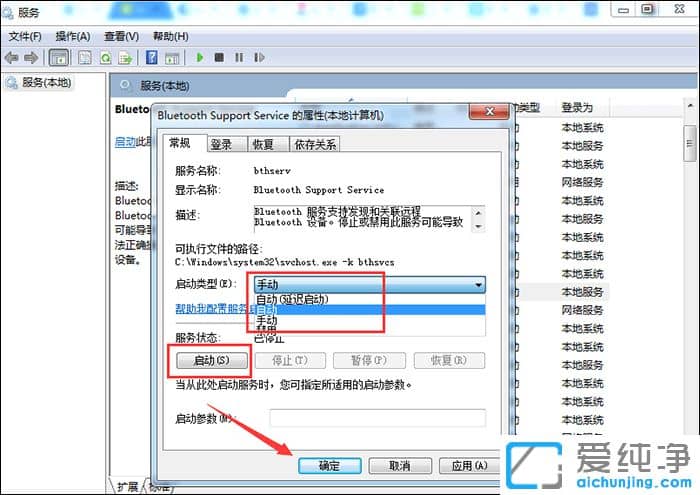This screenshot has height=495, width=700.
Task: Click the 启动(S) button
Action: point(212,360)
